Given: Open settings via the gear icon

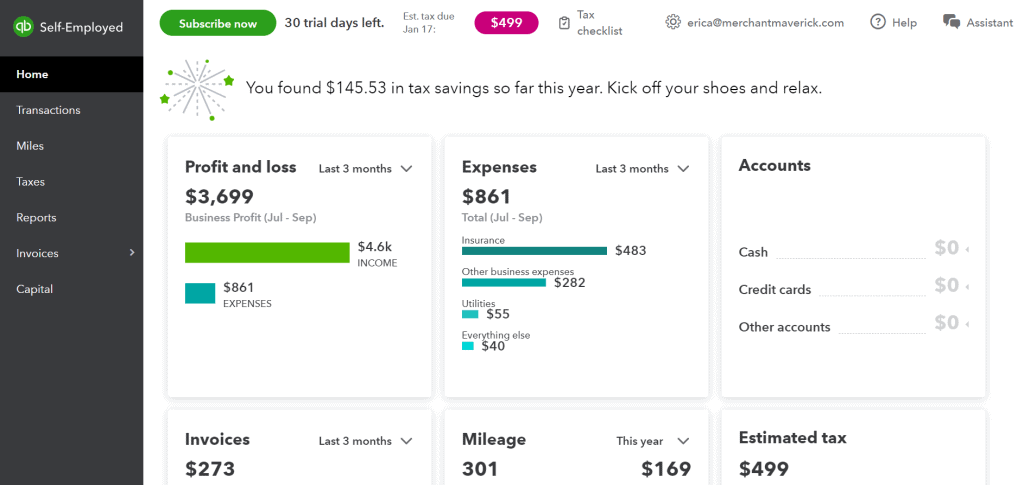Looking at the screenshot, I should point(673,22).
